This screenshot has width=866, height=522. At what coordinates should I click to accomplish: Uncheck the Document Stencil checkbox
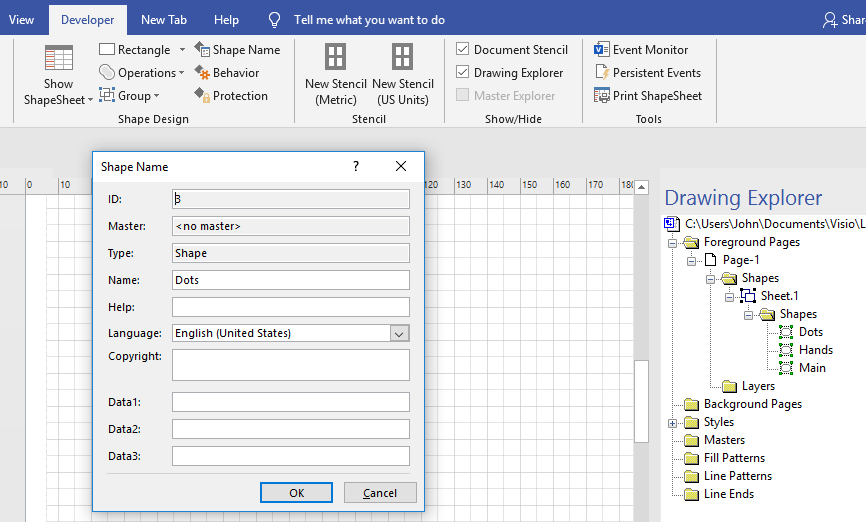(x=463, y=50)
